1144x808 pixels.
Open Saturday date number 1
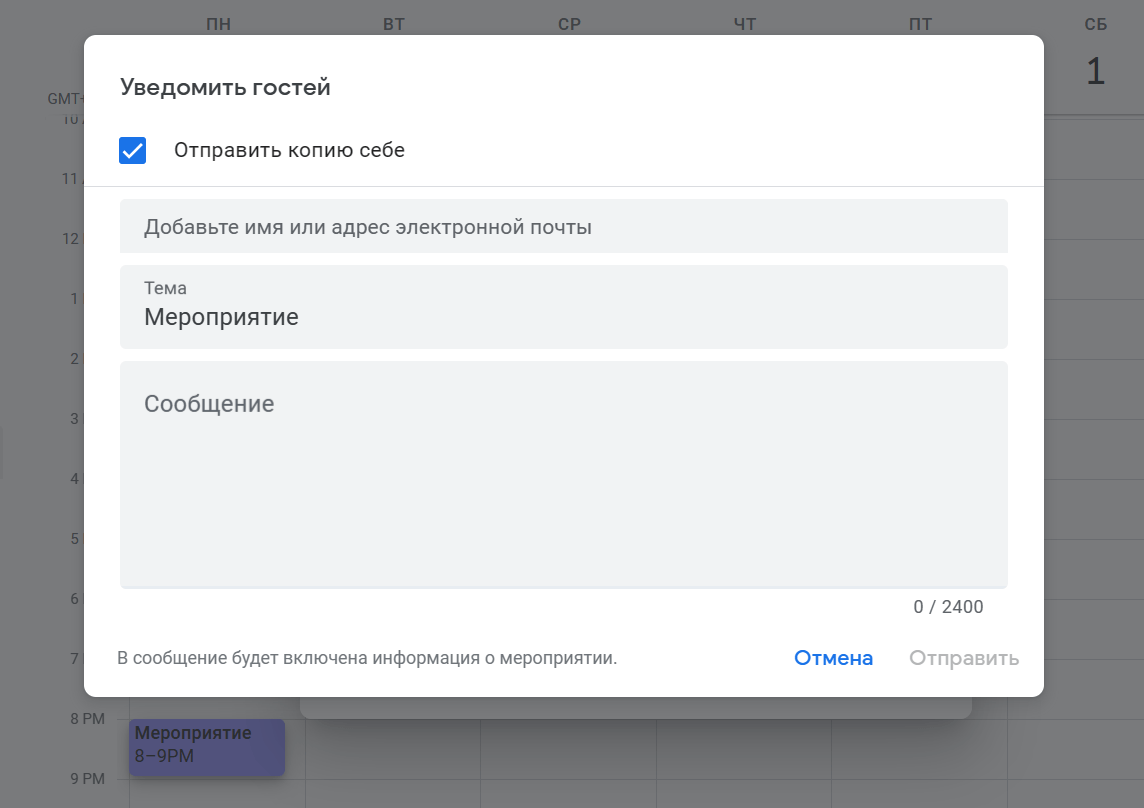1095,72
